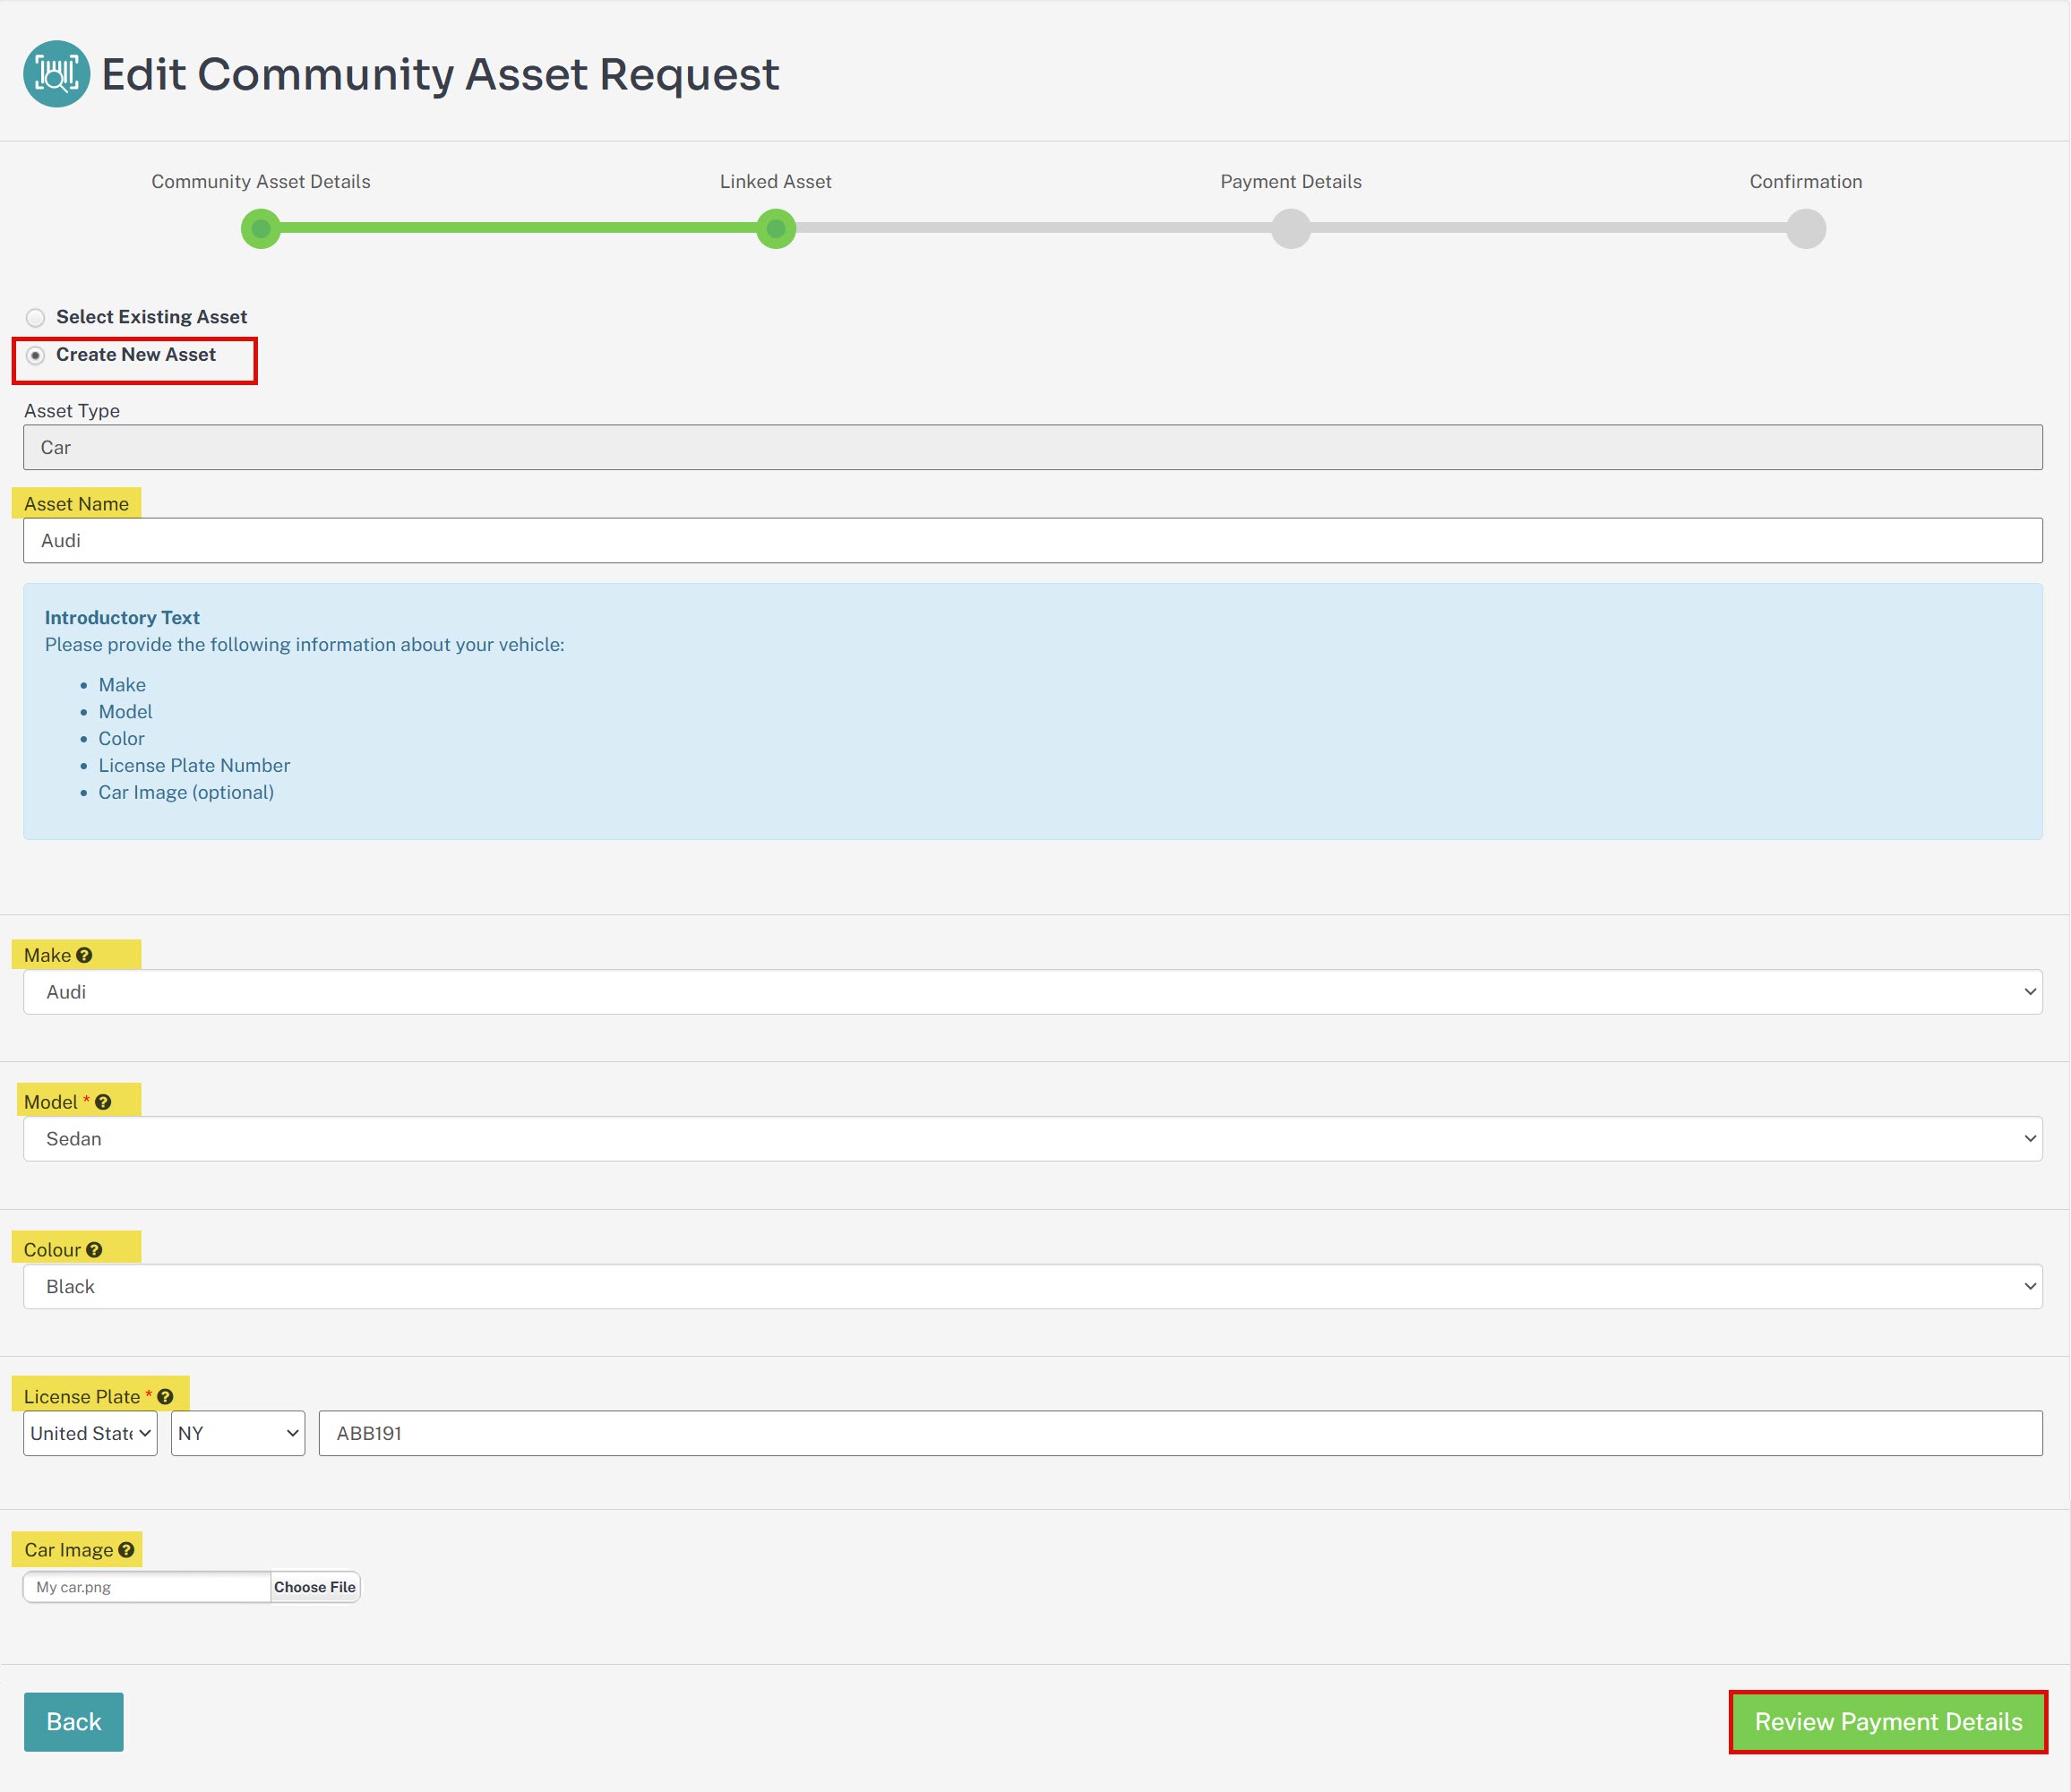Image resolution: width=2071 pixels, height=1792 pixels.
Task: Open the Model field help icon
Action: (103, 1102)
